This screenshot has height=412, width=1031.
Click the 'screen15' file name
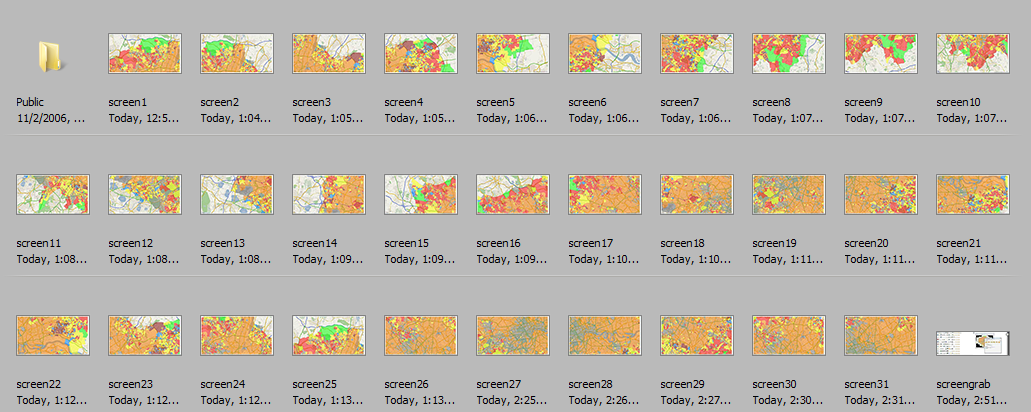(406, 244)
